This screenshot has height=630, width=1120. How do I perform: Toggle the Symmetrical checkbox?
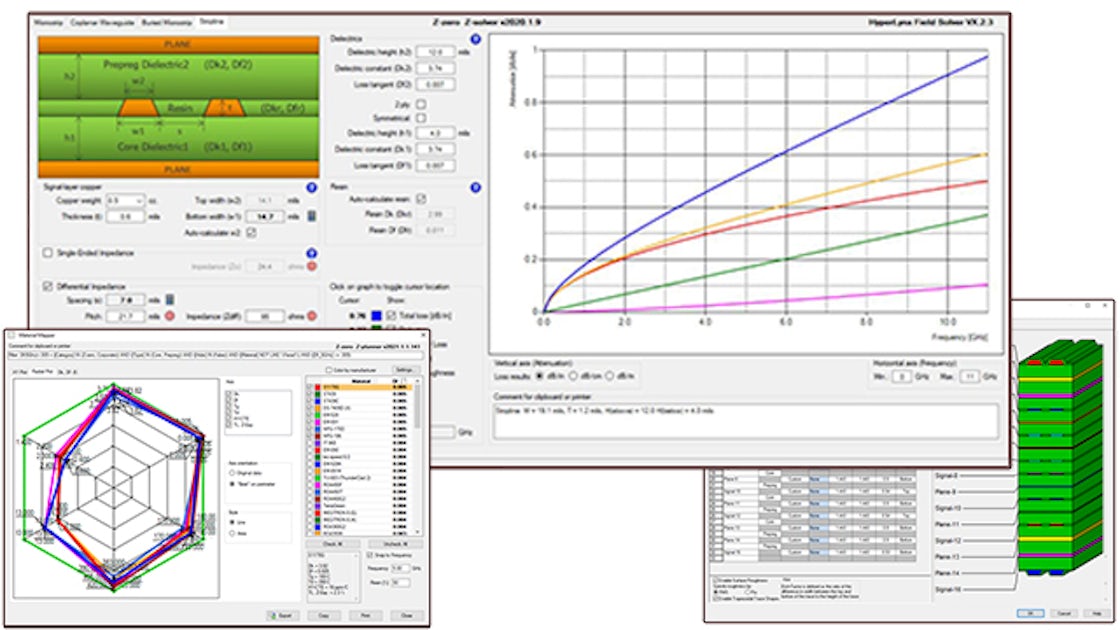pos(420,117)
